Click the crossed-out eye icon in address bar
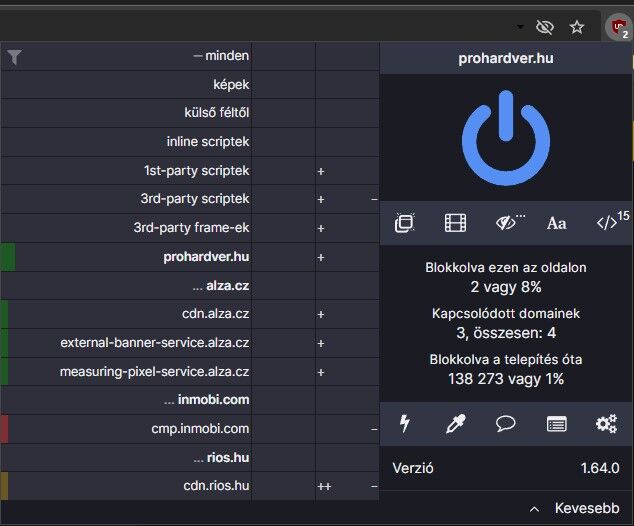634x526 pixels. click(x=544, y=27)
